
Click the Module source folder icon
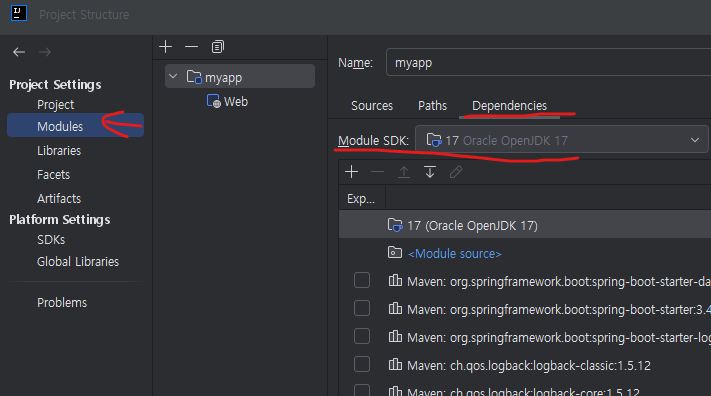pyautogui.click(x=395, y=252)
